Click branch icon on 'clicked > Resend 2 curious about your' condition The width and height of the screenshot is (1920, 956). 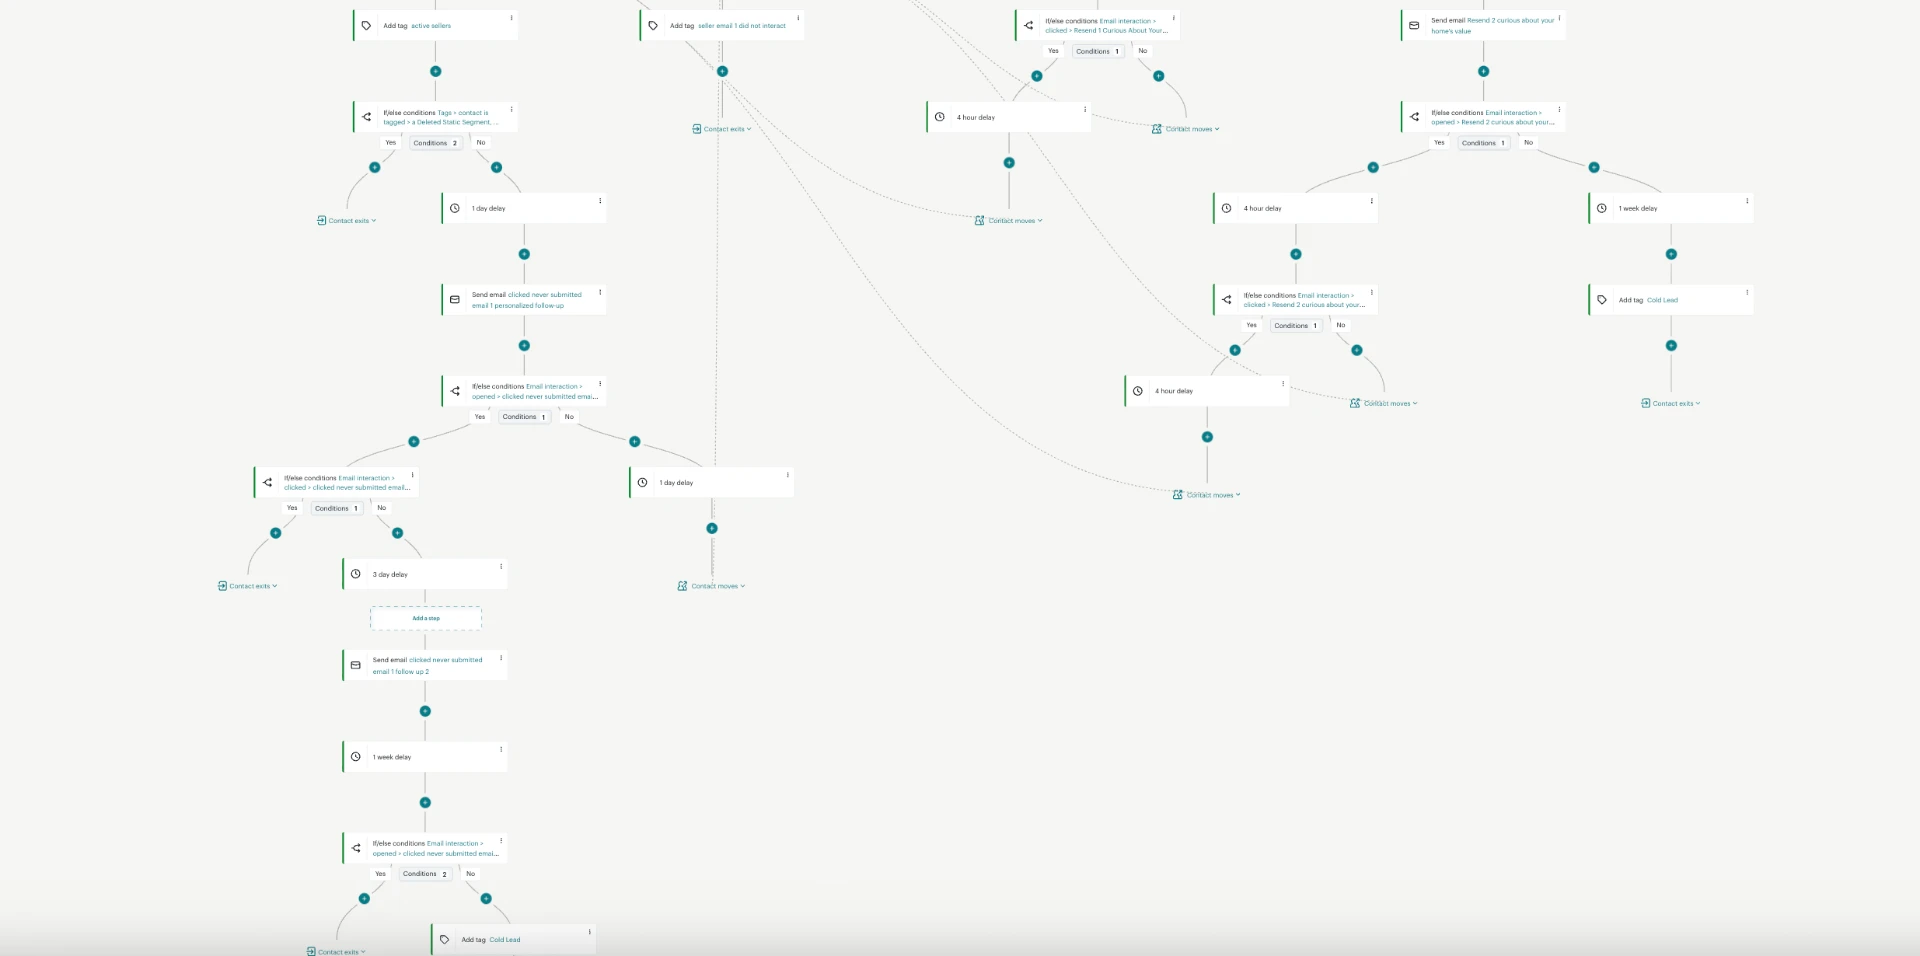tap(1226, 300)
